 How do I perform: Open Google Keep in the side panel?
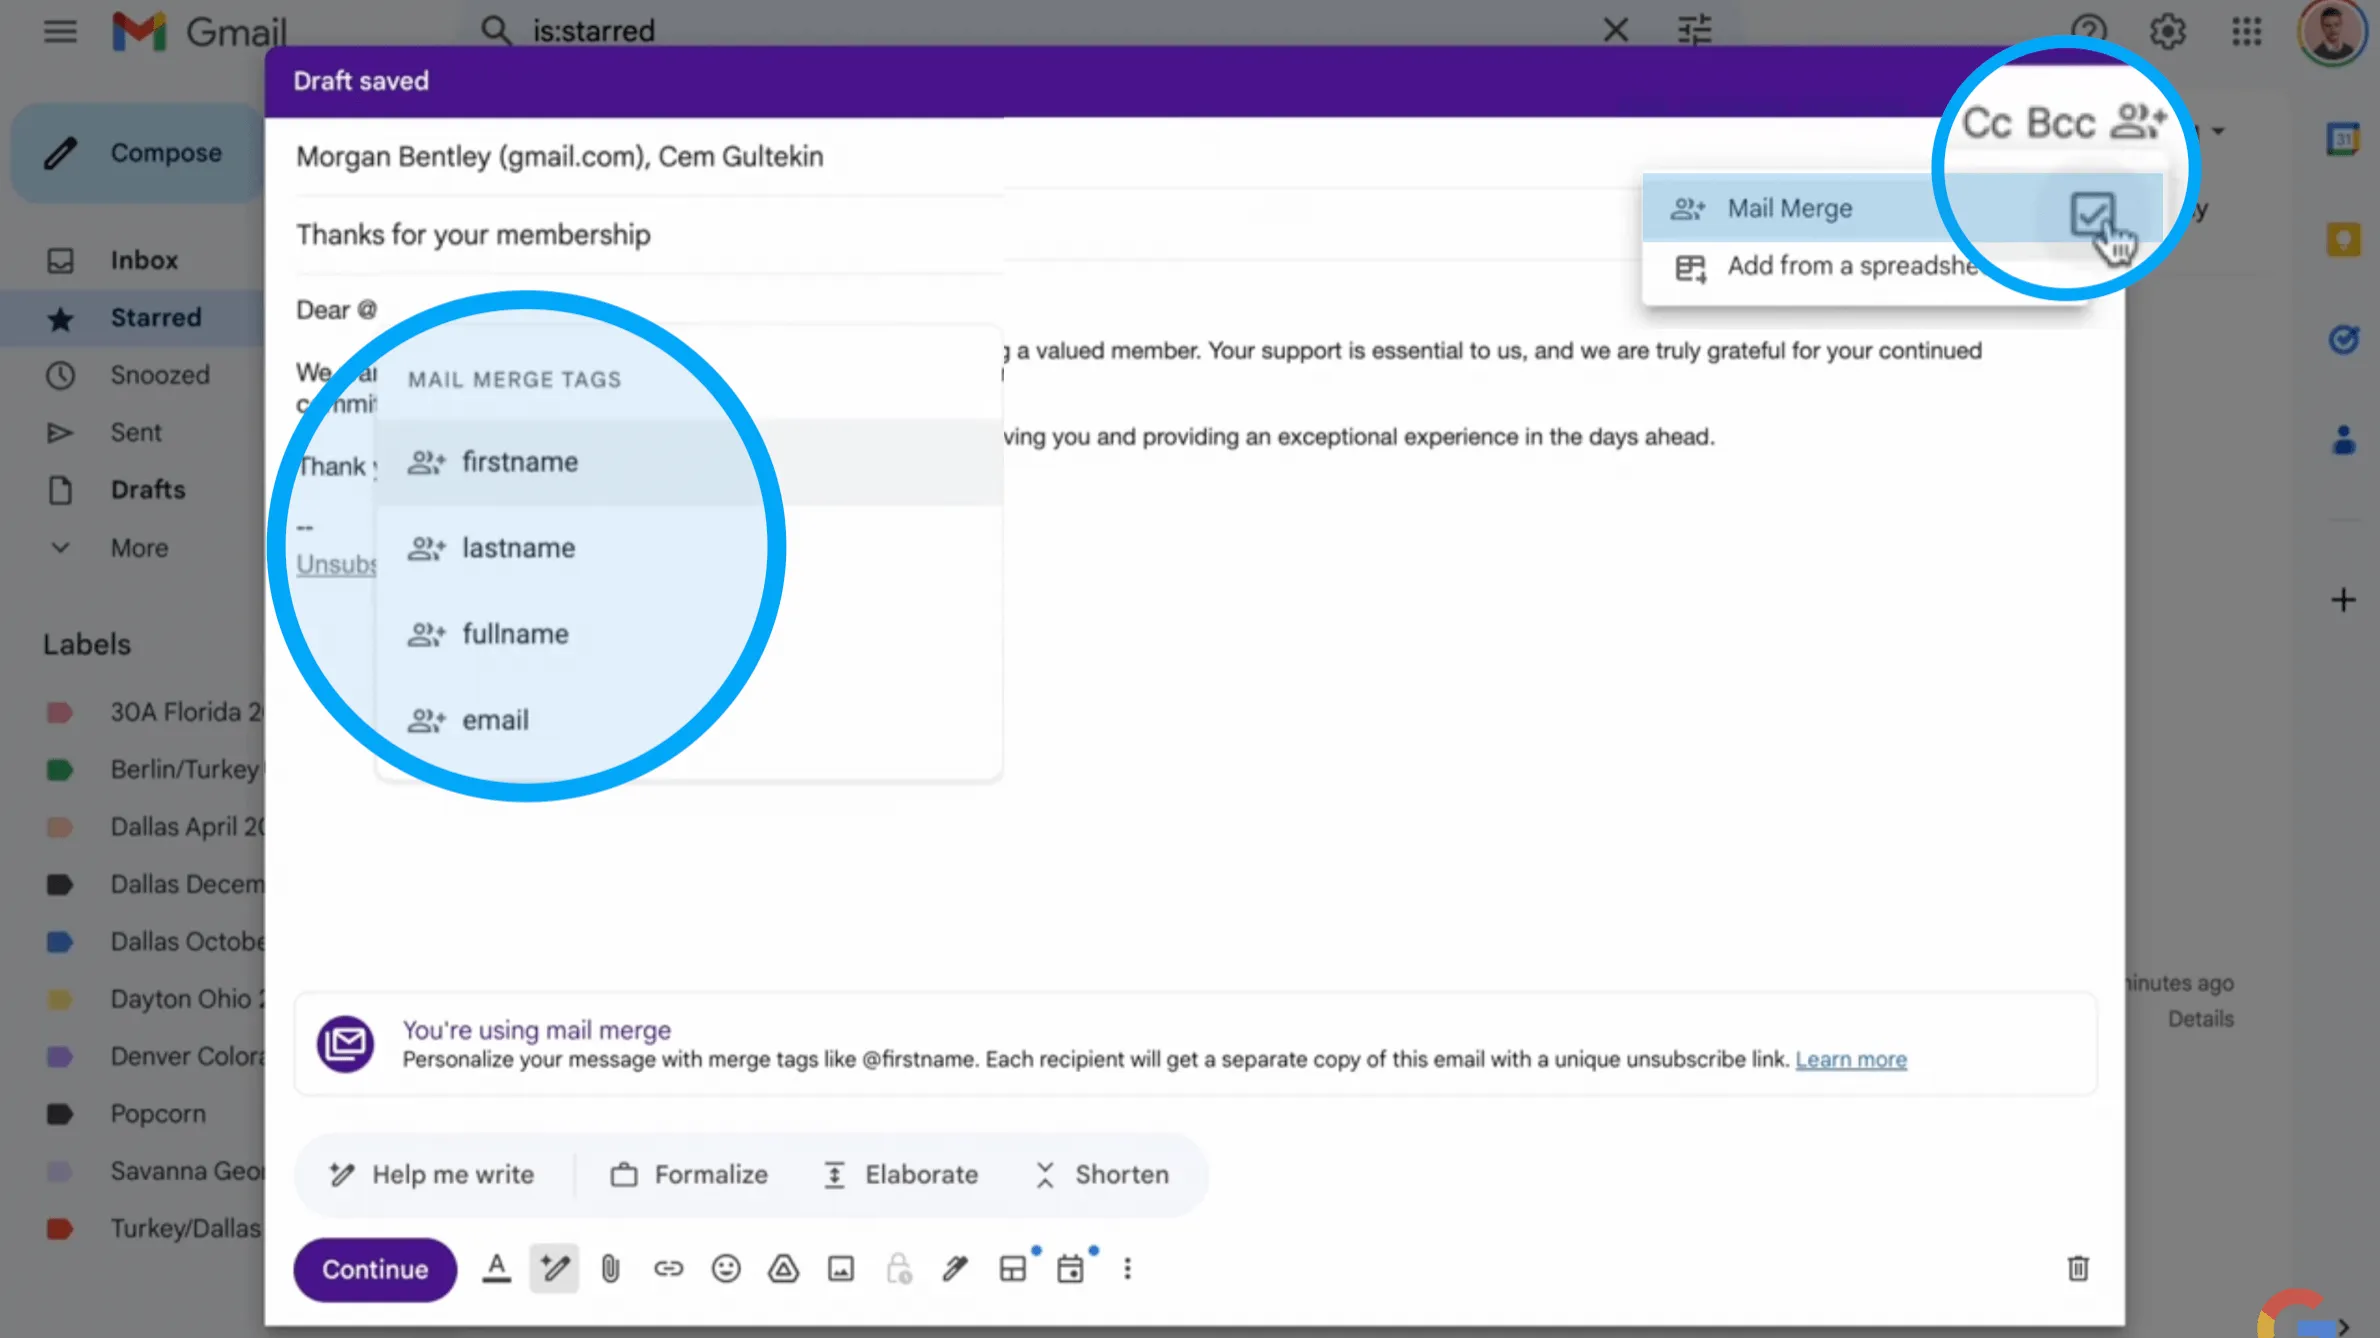[x=2343, y=239]
